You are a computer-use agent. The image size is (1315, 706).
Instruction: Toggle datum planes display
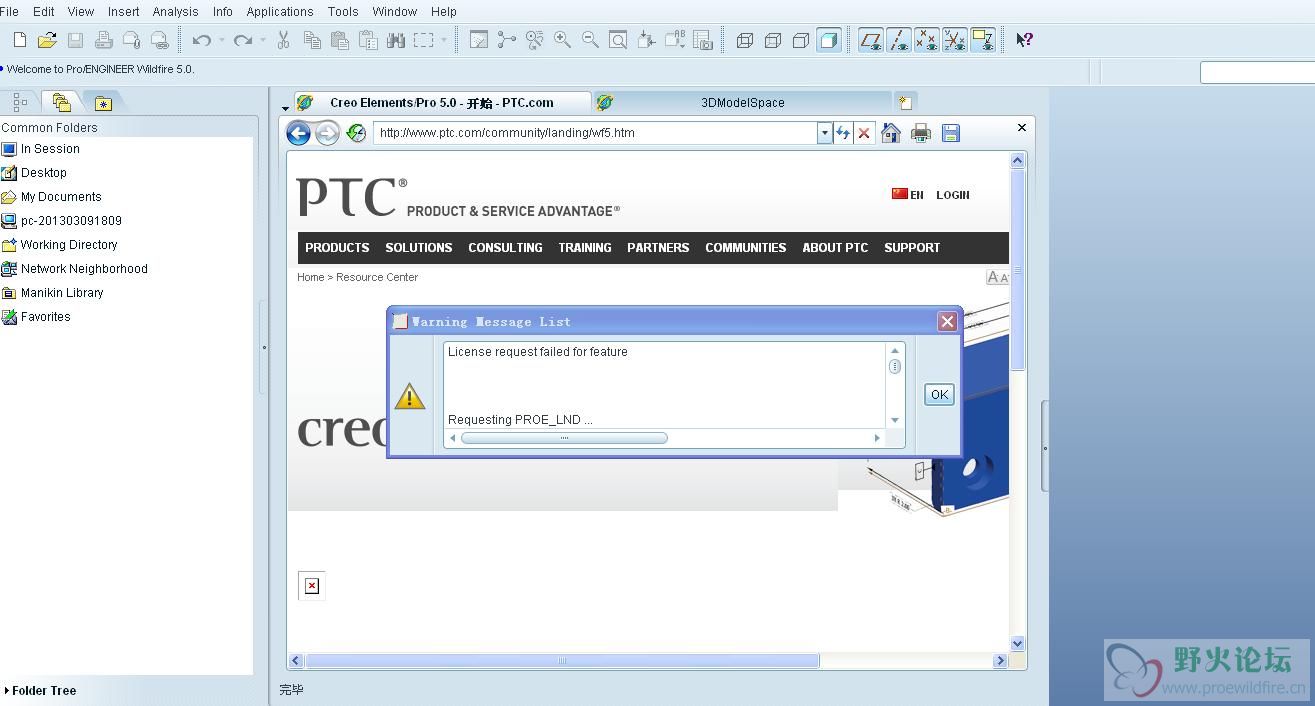(871, 40)
